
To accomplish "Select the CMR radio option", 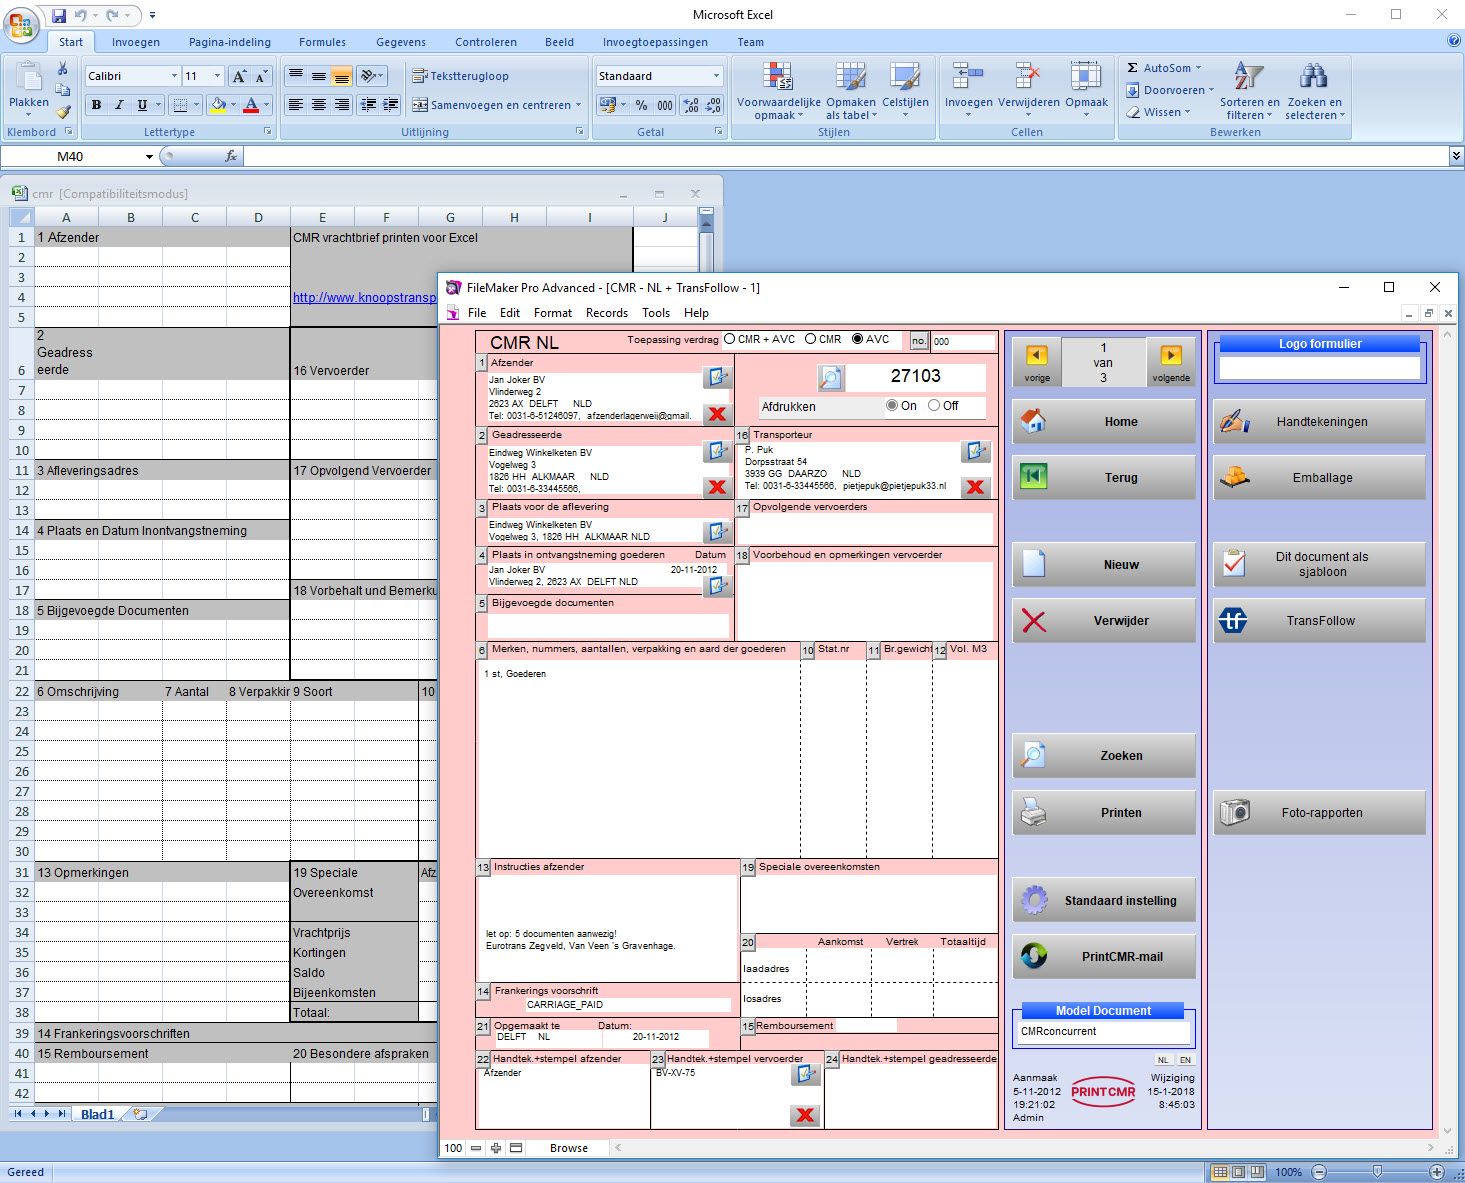I will pyautogui.click(x=810, y=339).
